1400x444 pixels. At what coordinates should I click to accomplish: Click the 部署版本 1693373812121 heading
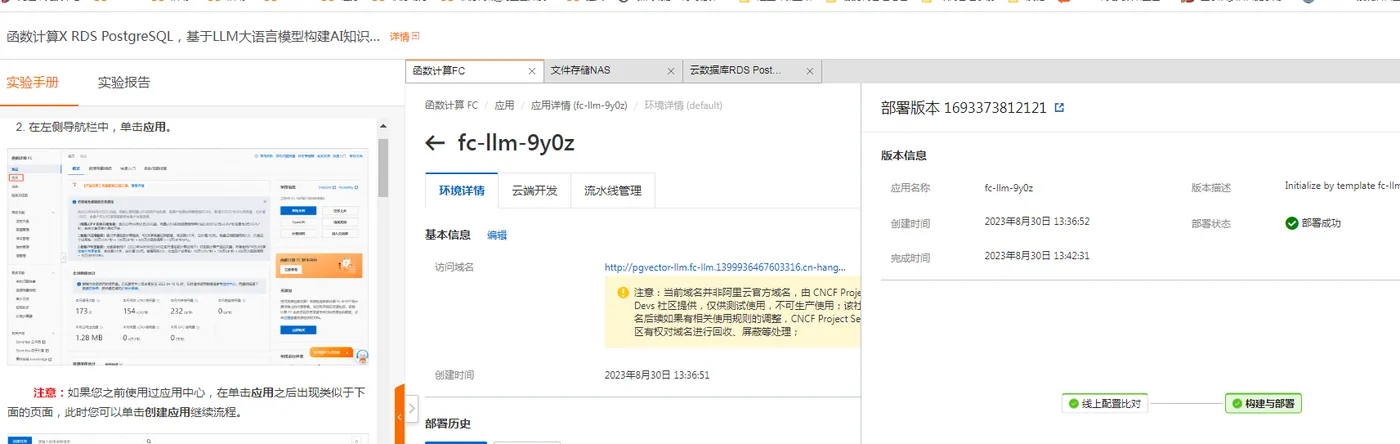[x=964, y=108]
